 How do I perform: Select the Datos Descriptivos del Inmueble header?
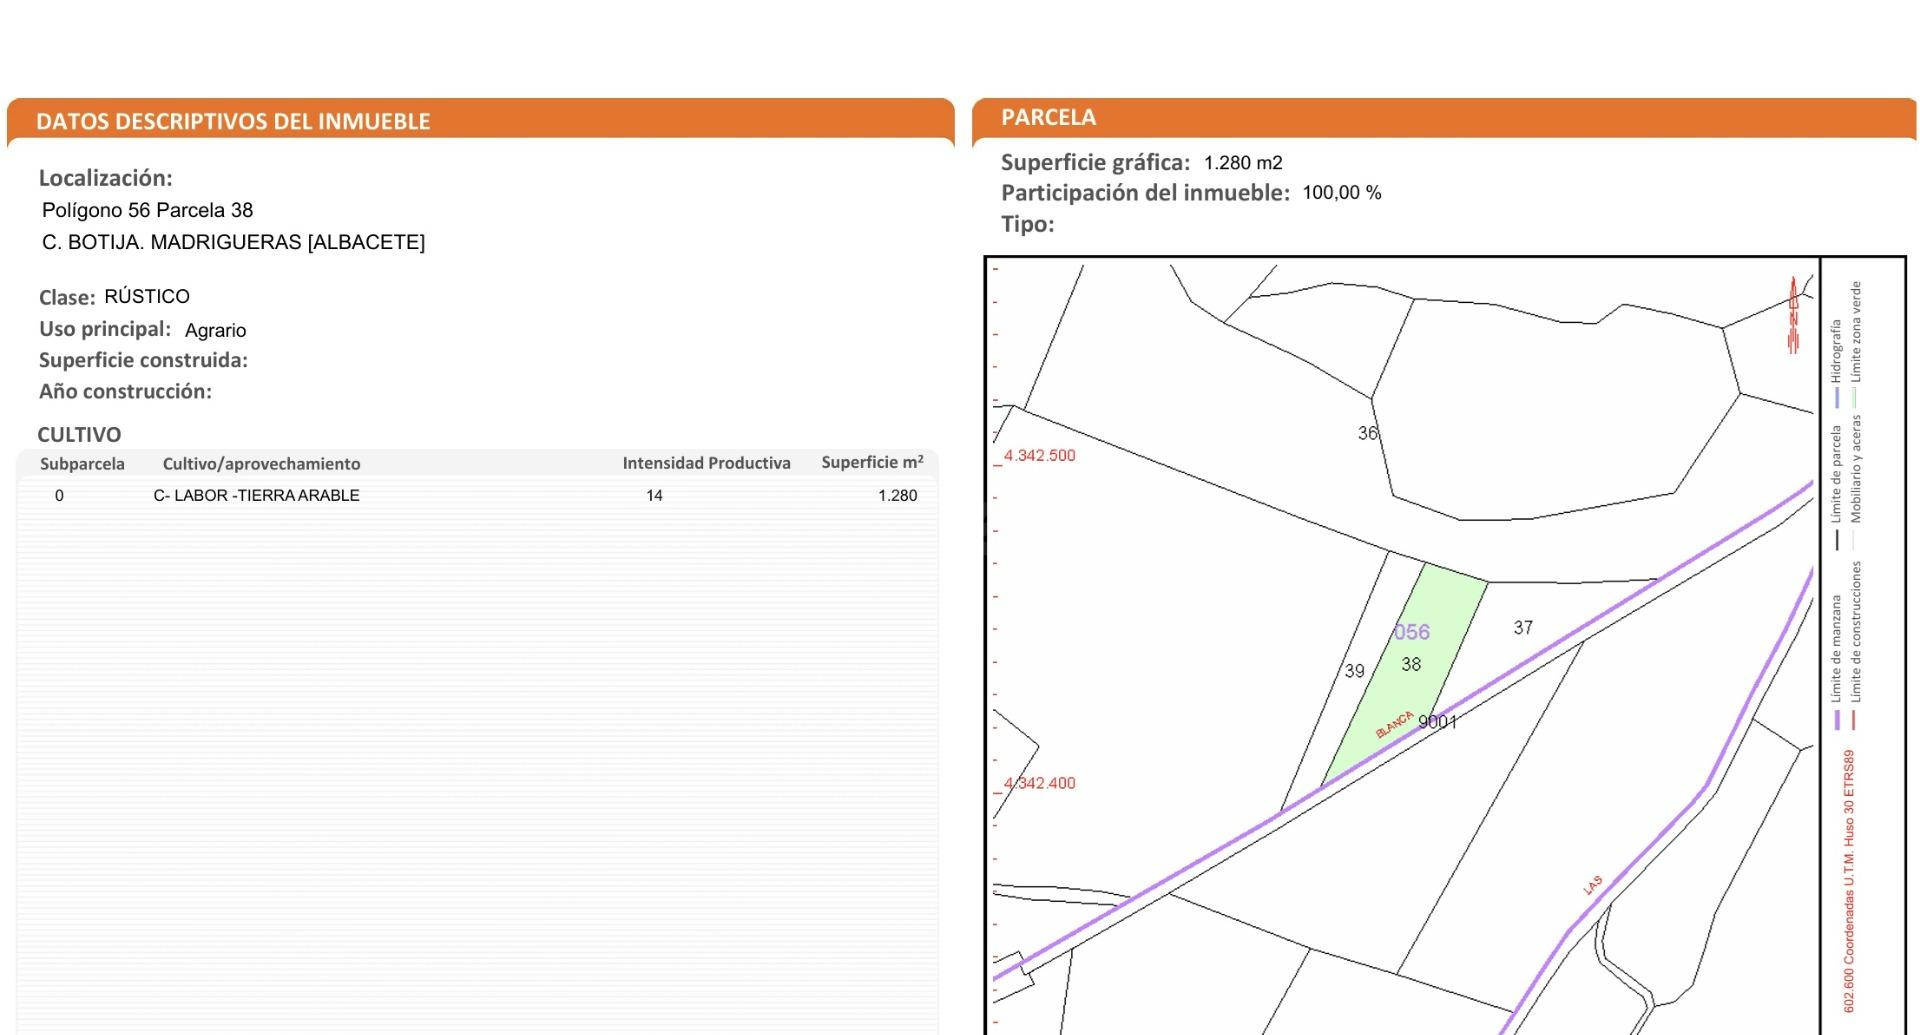coord(233,121)
